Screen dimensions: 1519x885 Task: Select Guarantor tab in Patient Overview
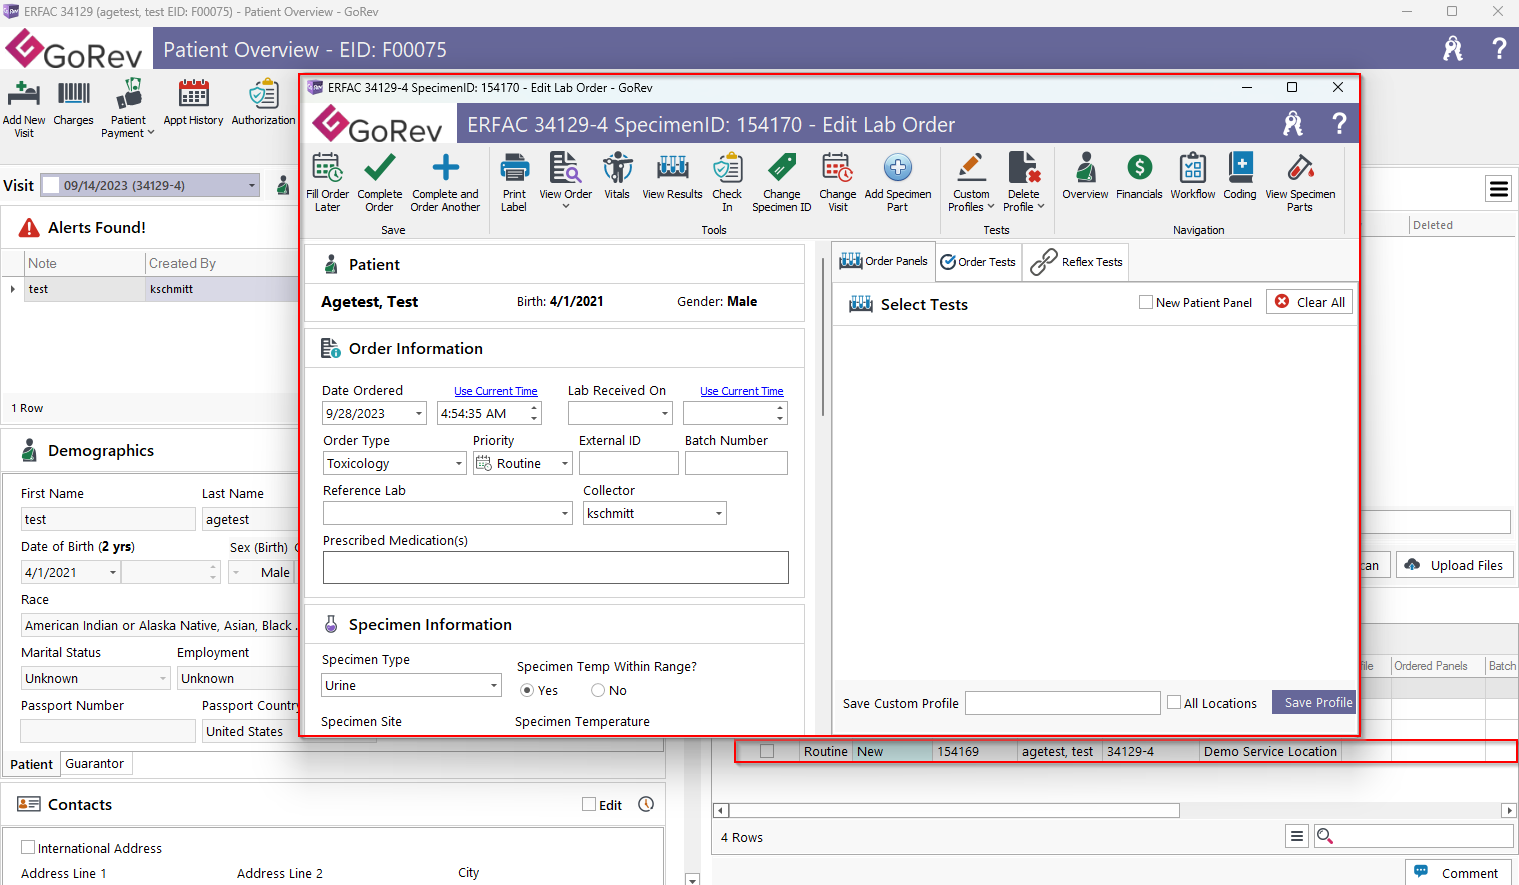95,763
